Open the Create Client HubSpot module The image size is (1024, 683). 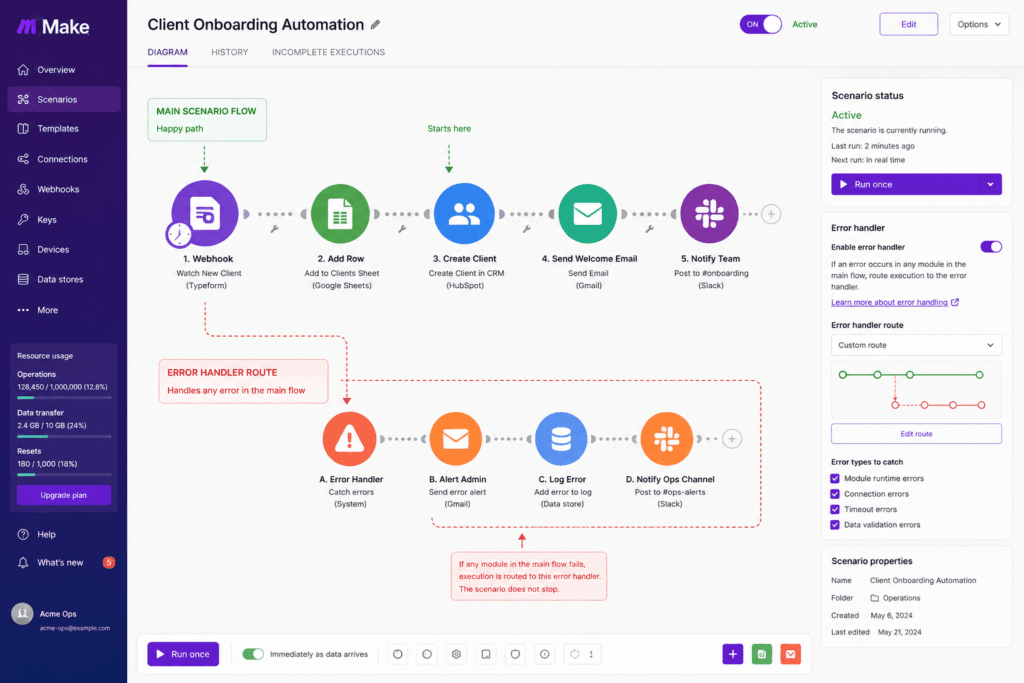click(x=464, y=214)
